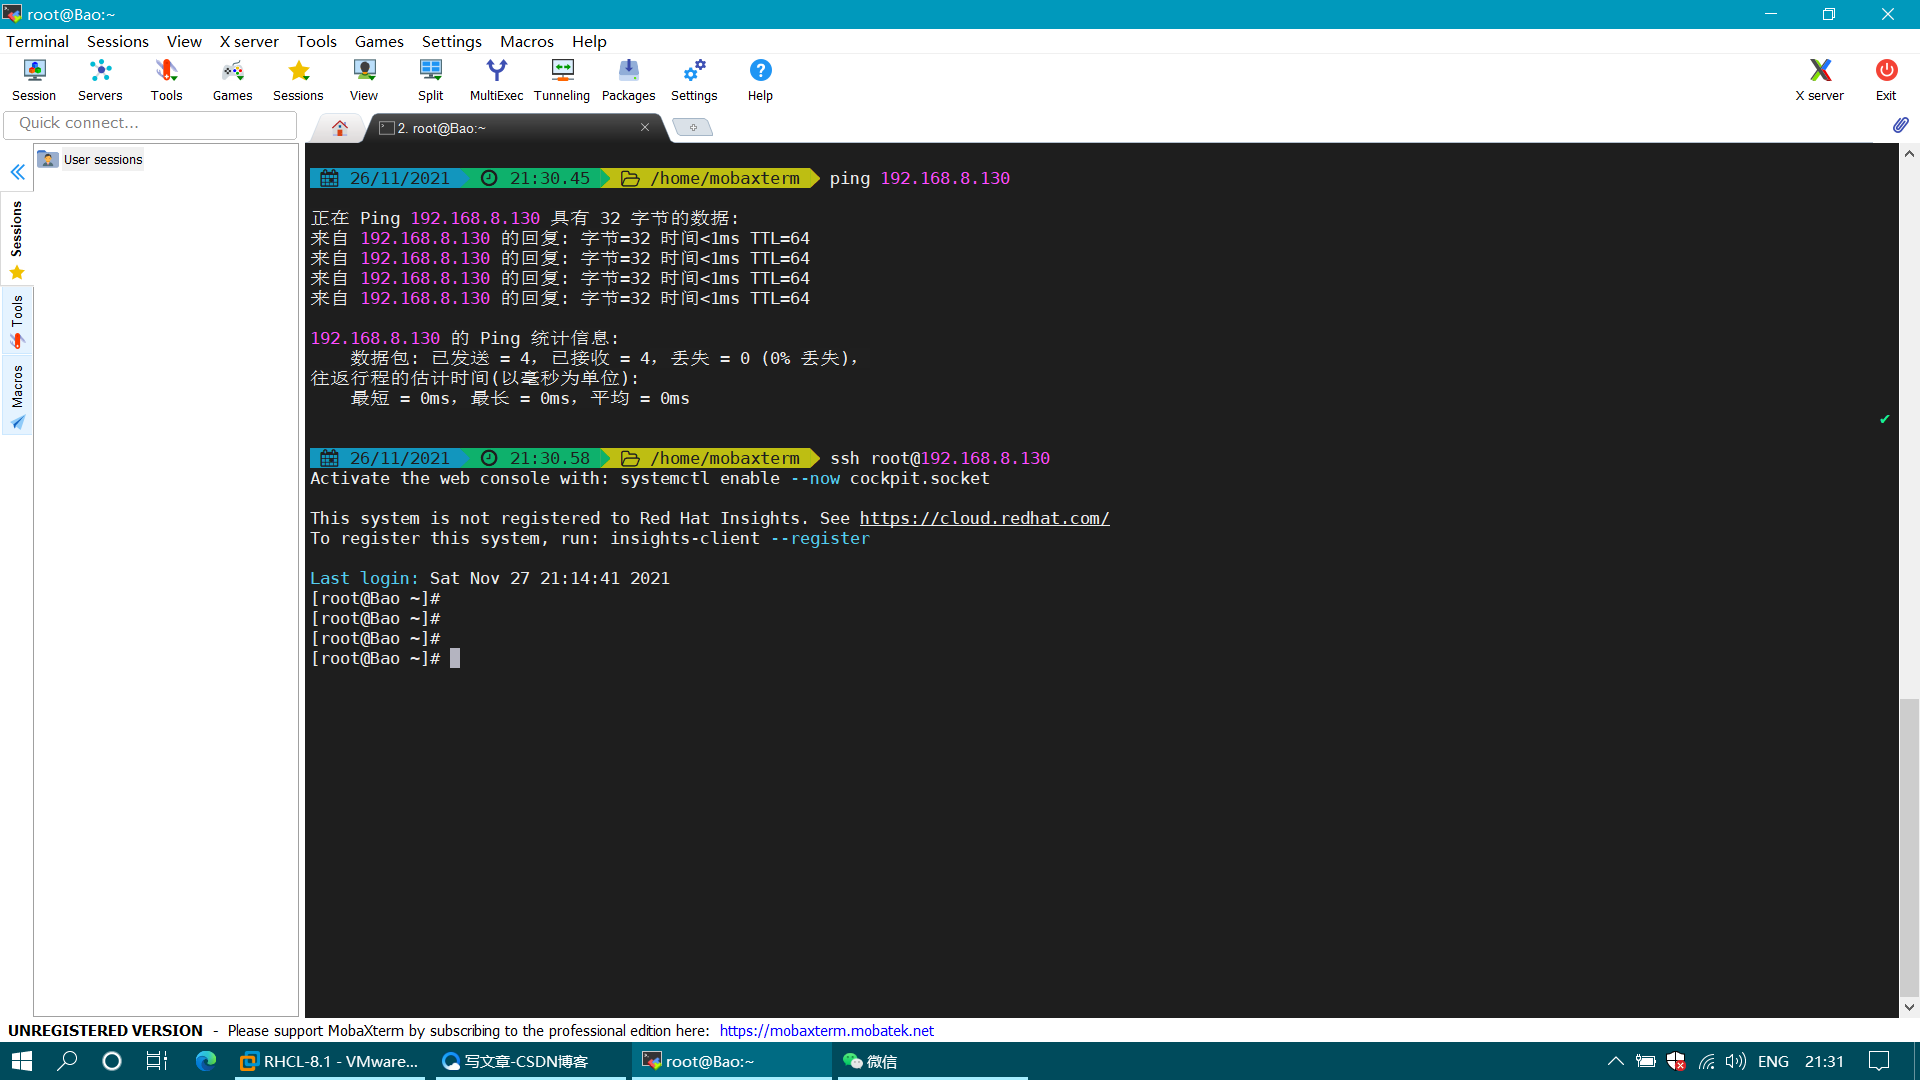Switch to 写文章-CSDN博客 browser taskbar window
Viewport: 1920px width, 1080px height.
[x=530, y=1061]
